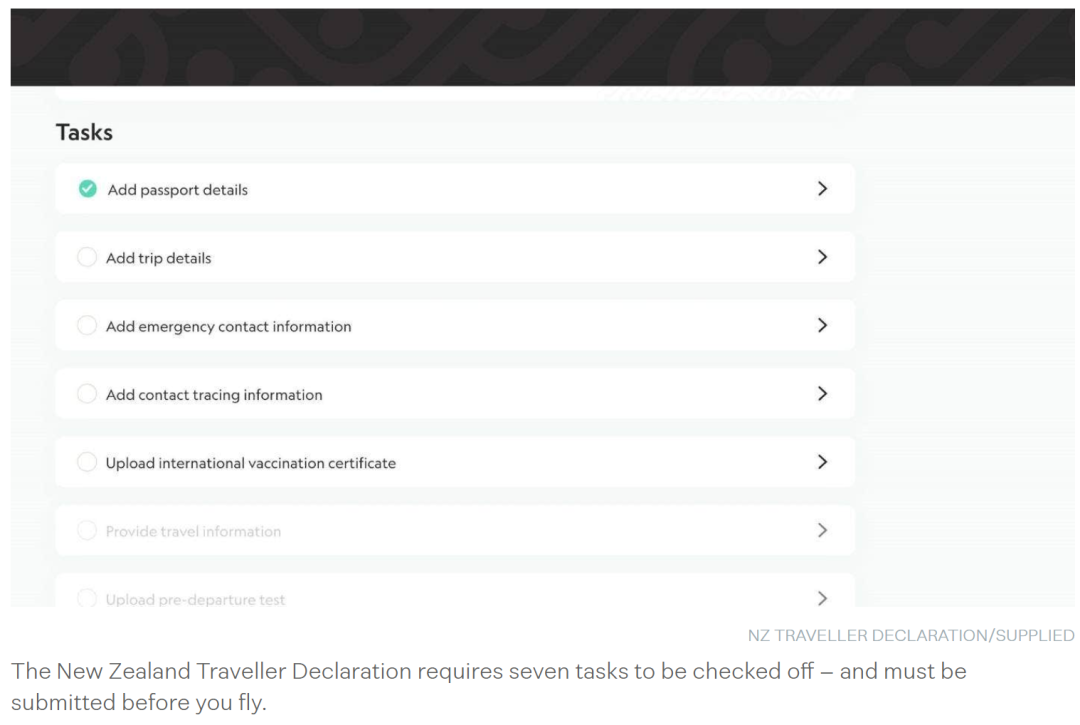
Task: Select the circle beside Provide travel information
Action: (x=87, y=530)
